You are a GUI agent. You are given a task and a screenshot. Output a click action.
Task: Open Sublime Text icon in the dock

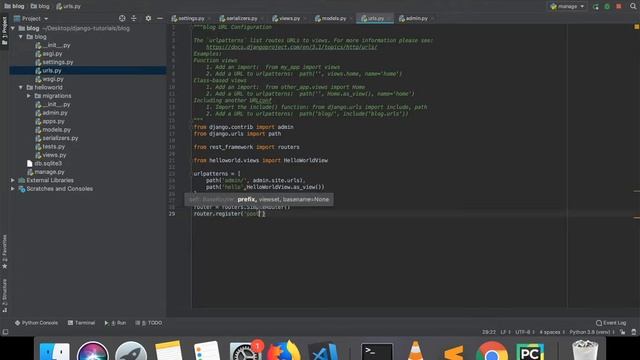click(453, 351)
